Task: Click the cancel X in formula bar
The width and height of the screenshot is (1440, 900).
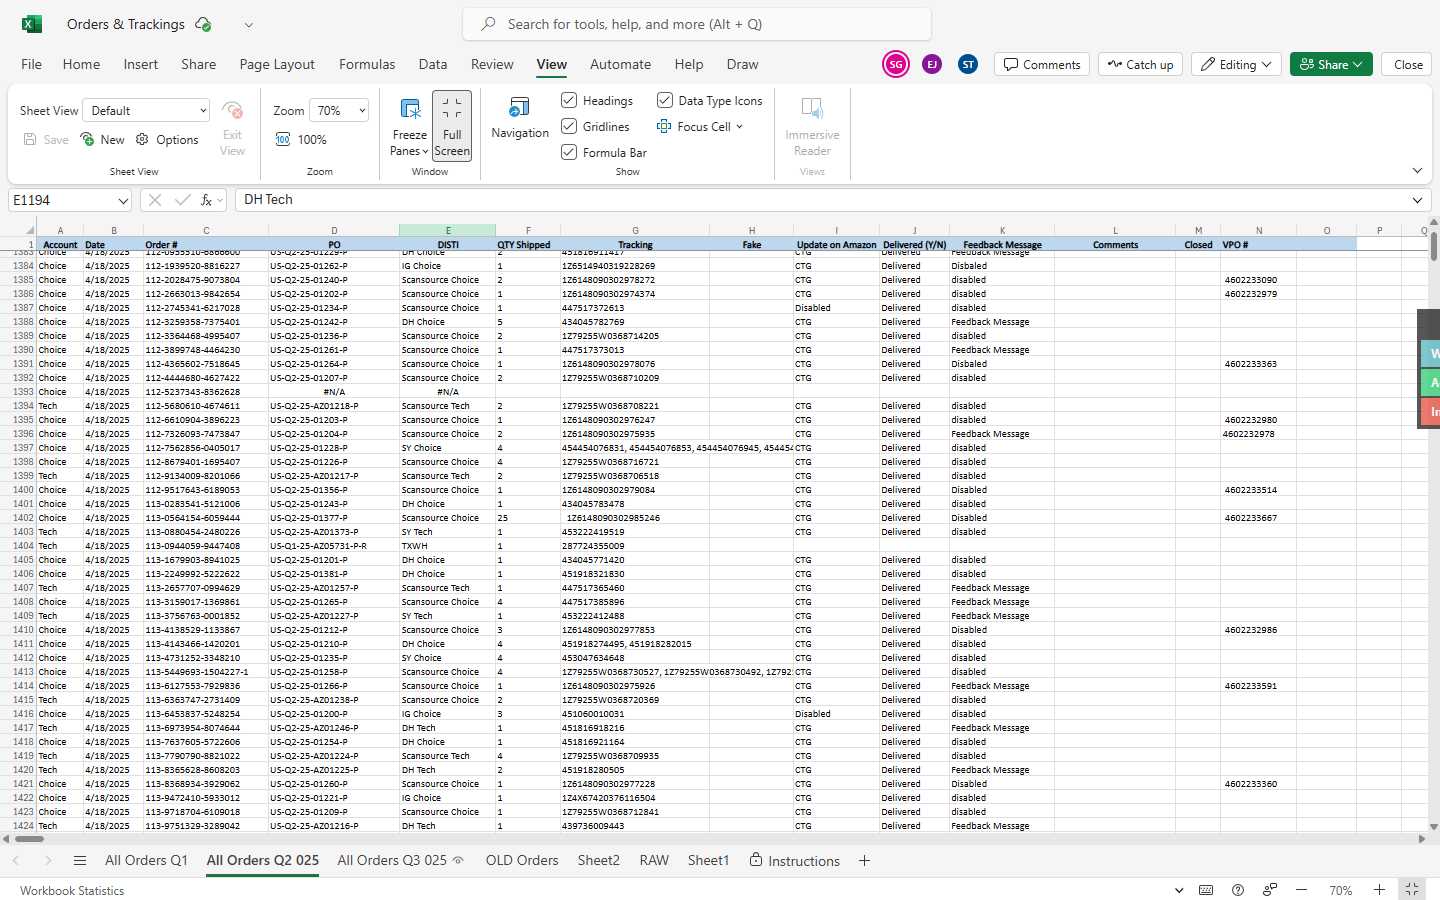Action: pyautogui.click(x=154, y=200)
